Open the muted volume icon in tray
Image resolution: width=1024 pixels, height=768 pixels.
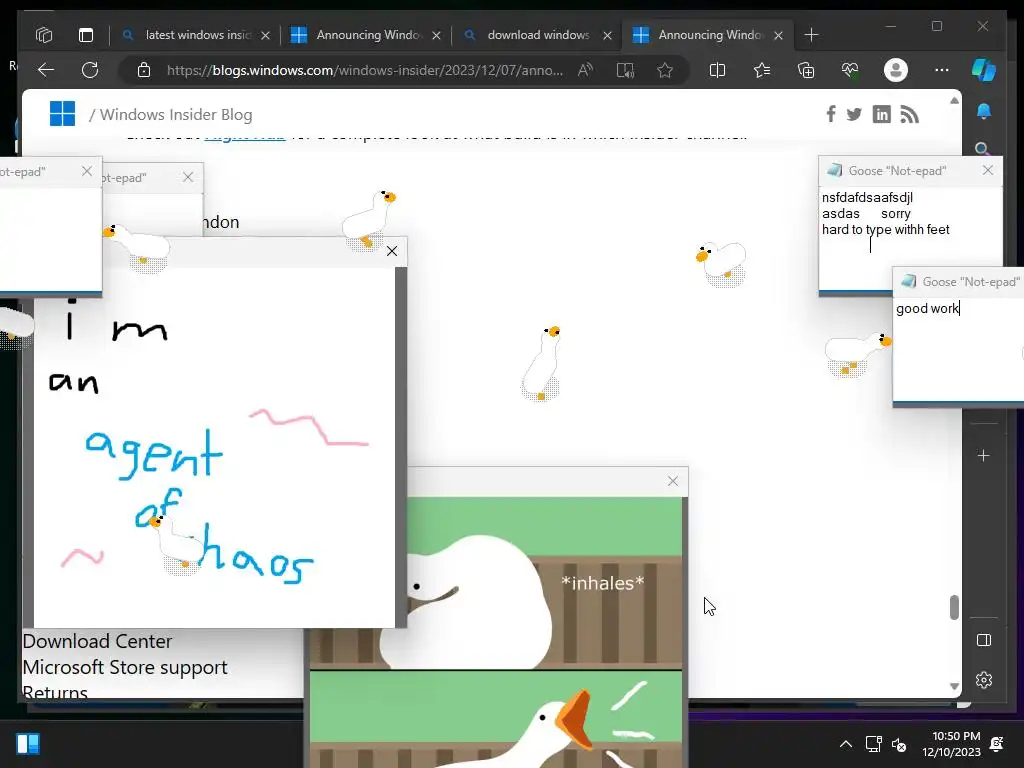899,744
